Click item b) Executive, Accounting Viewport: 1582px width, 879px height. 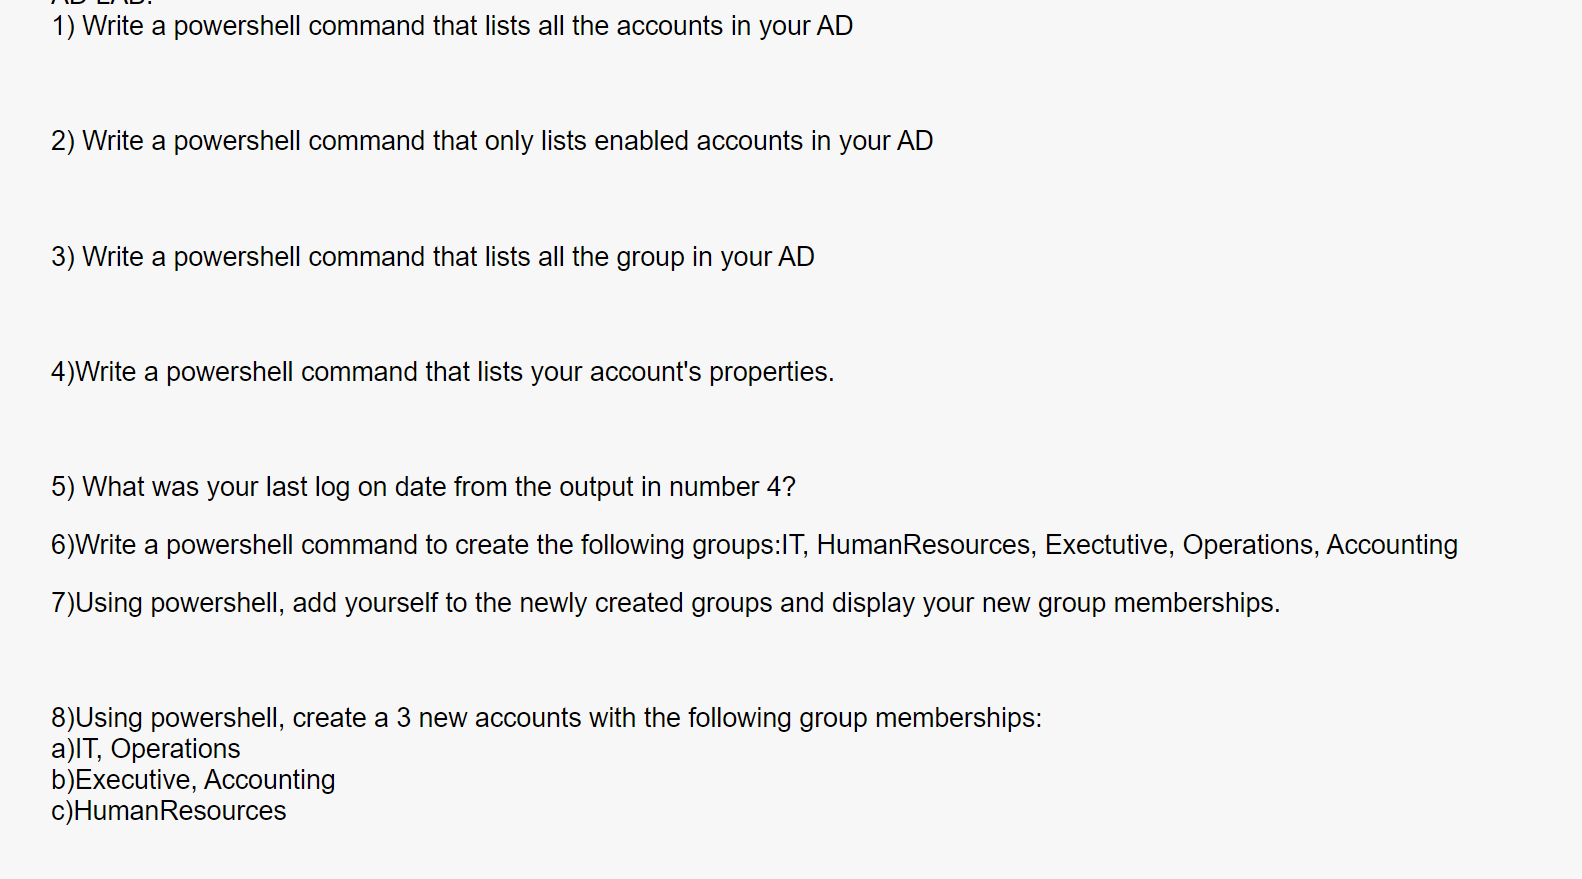pyautogui.click(x=193, y=780)
